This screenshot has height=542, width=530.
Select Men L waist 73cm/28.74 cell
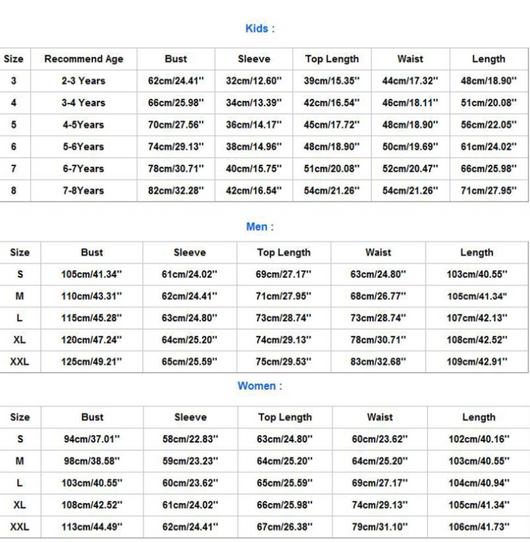click(378, 318)
